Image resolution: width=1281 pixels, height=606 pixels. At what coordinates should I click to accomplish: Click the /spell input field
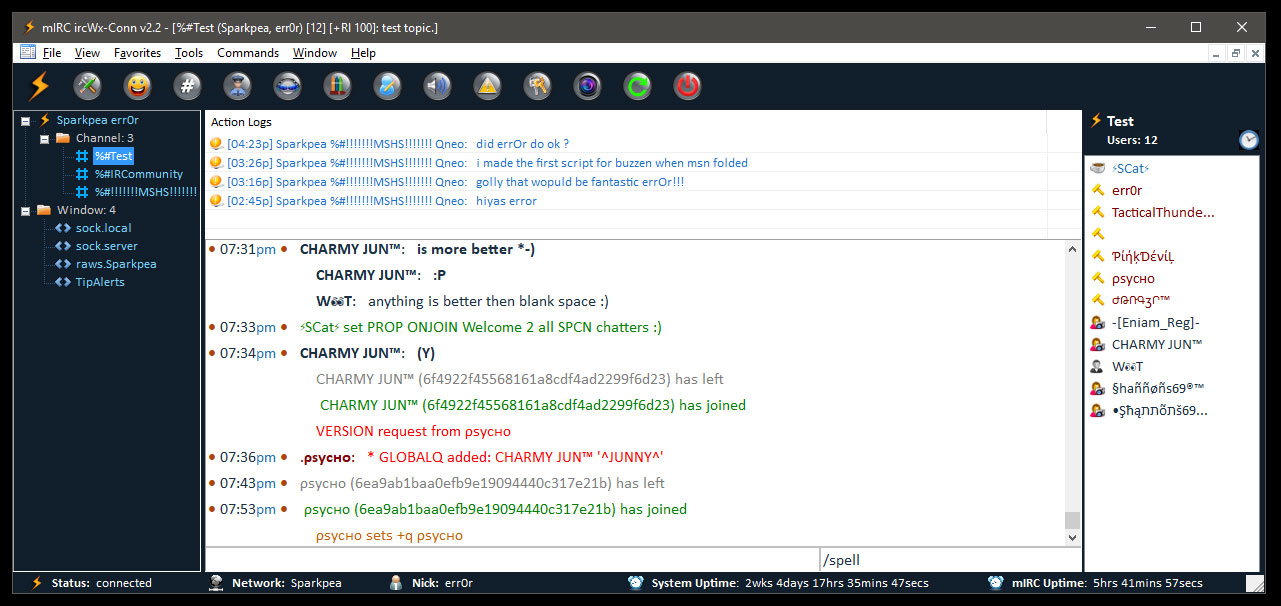point(950,560)
